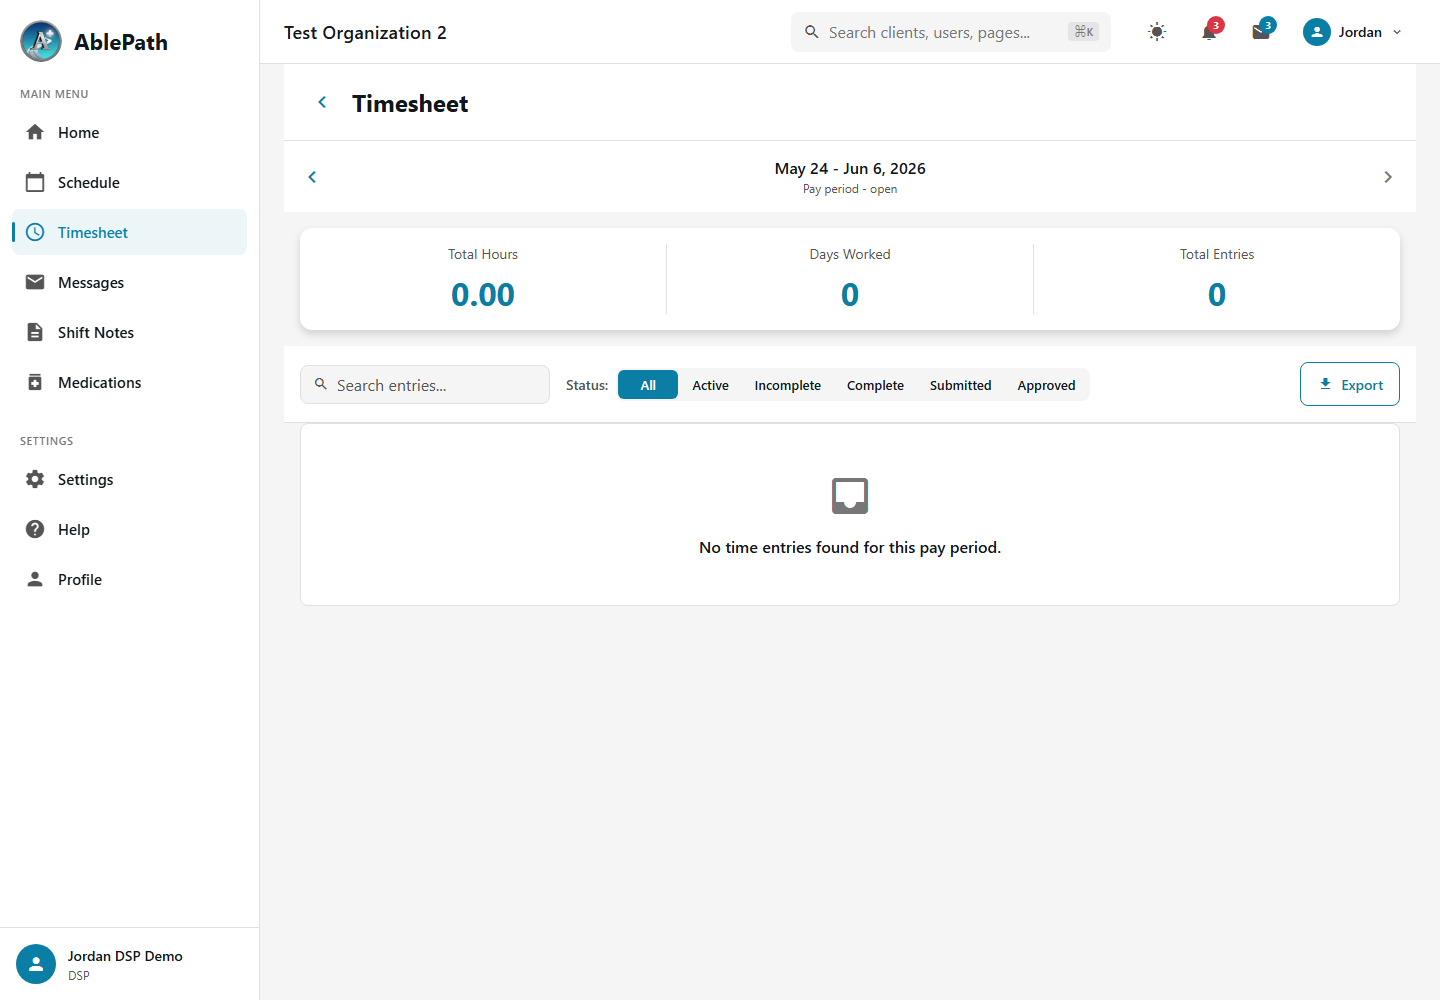This screenshot has height=1000, width=1440.
Task: Click the Jordan DSP Demo avatar at bottom
Action: (x=36, y=964)
